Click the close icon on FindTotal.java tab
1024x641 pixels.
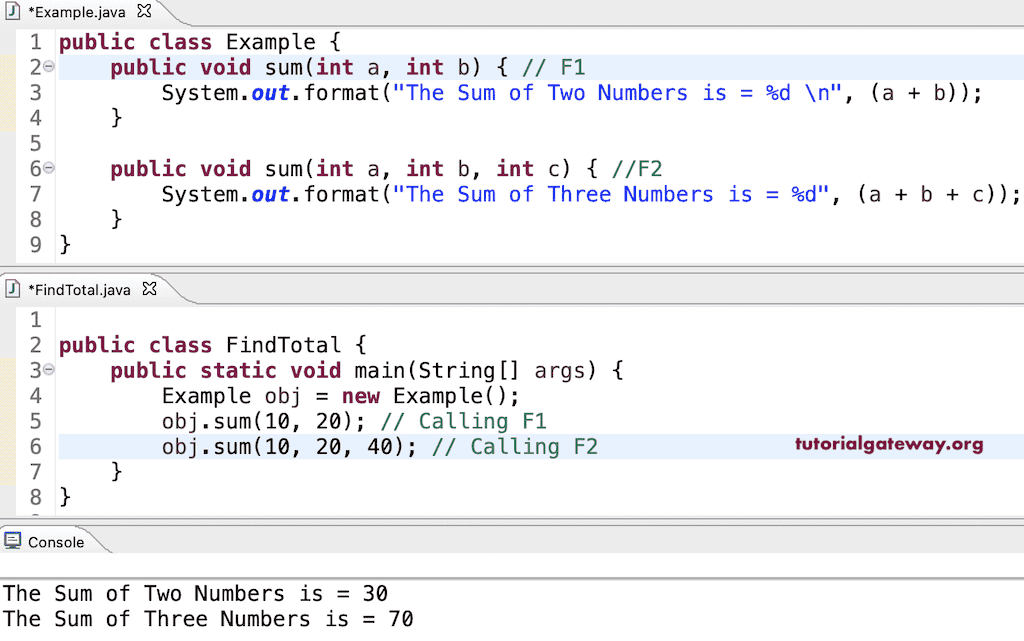click(149, 288)
